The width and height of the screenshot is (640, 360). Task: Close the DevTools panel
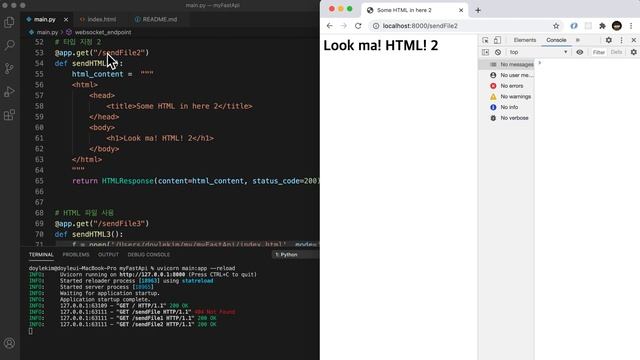[x=633, y=40]
